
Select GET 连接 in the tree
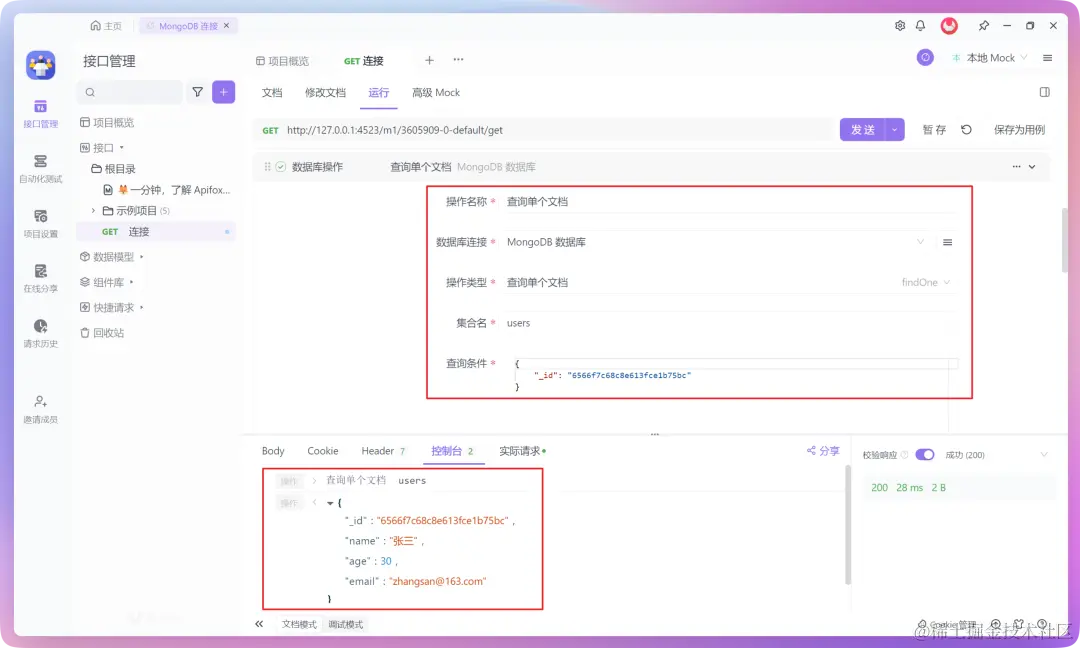click(x=156, y=231)
